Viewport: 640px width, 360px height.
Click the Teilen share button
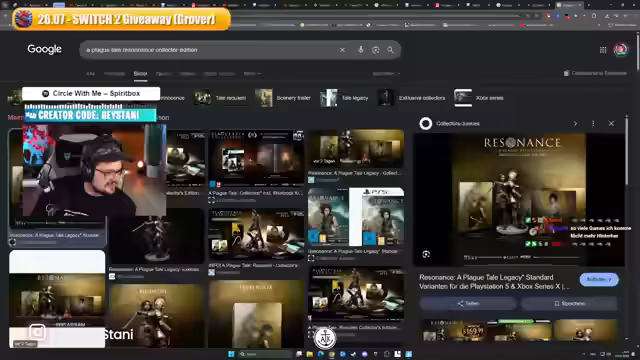pos(468,303)
